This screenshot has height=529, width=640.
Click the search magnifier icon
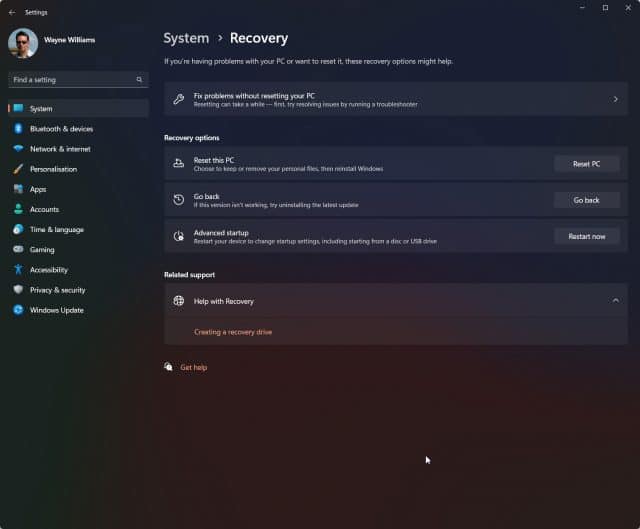[139, 80]
